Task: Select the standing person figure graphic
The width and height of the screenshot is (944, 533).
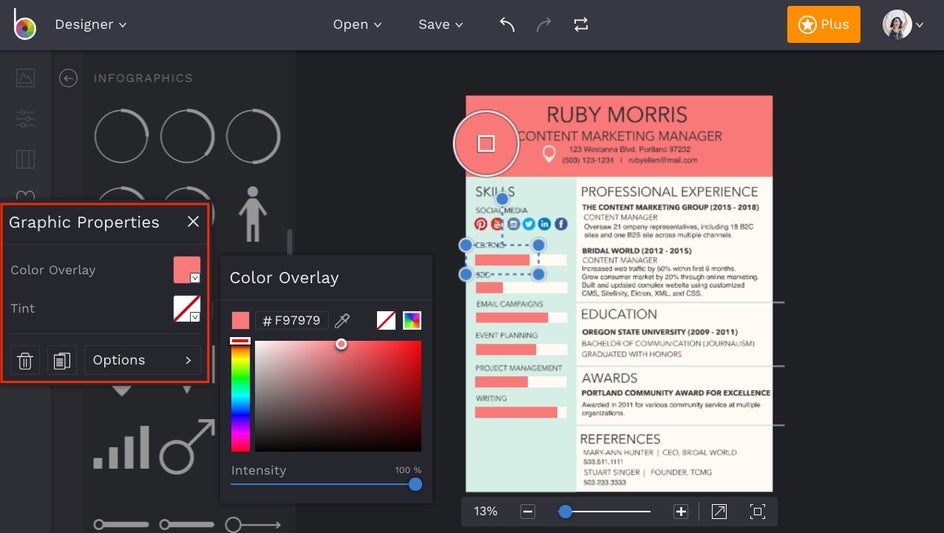Action: pyautogui.click(x=252, y=214)
